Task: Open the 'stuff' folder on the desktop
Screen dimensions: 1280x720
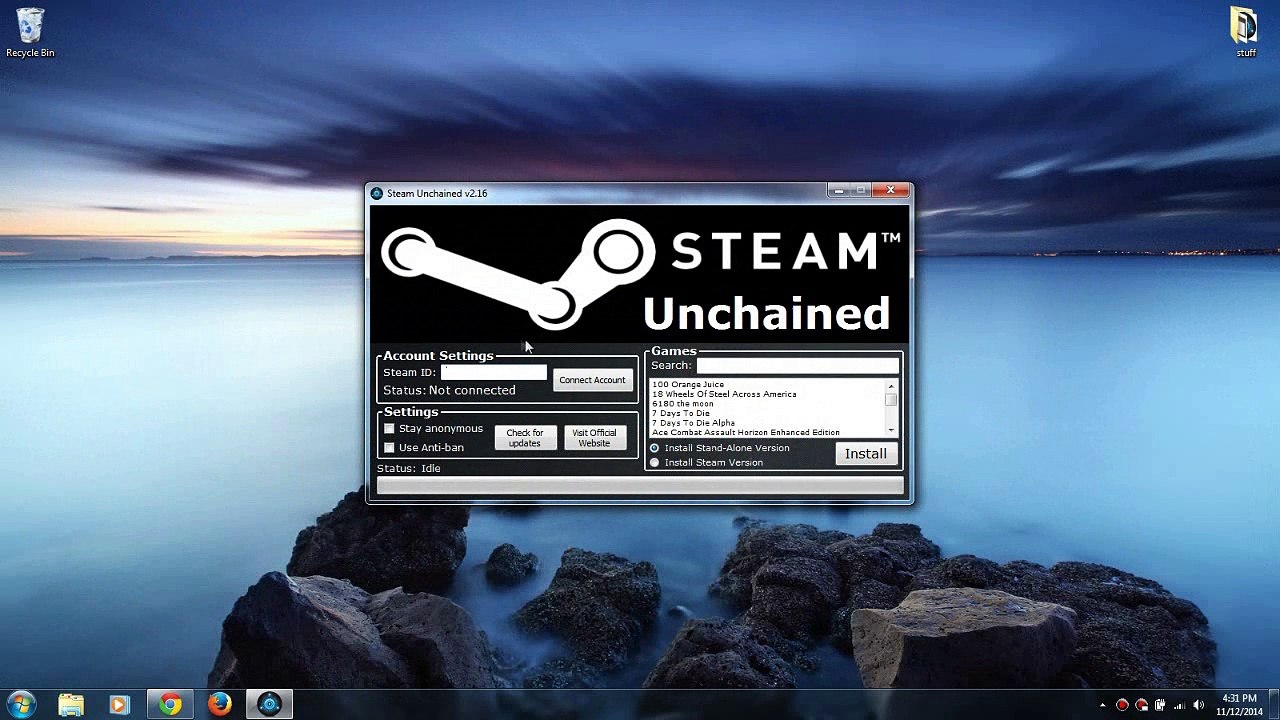Action: pyautogui.click(x=1245, y=32)
